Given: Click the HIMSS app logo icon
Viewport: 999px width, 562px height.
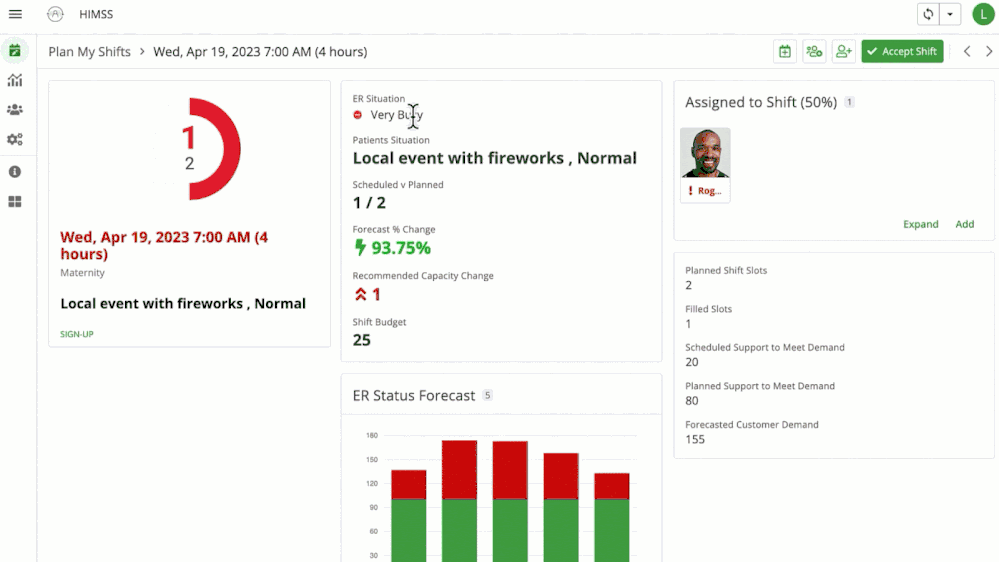Looking at the screenshot, I should tap(55, 14).
